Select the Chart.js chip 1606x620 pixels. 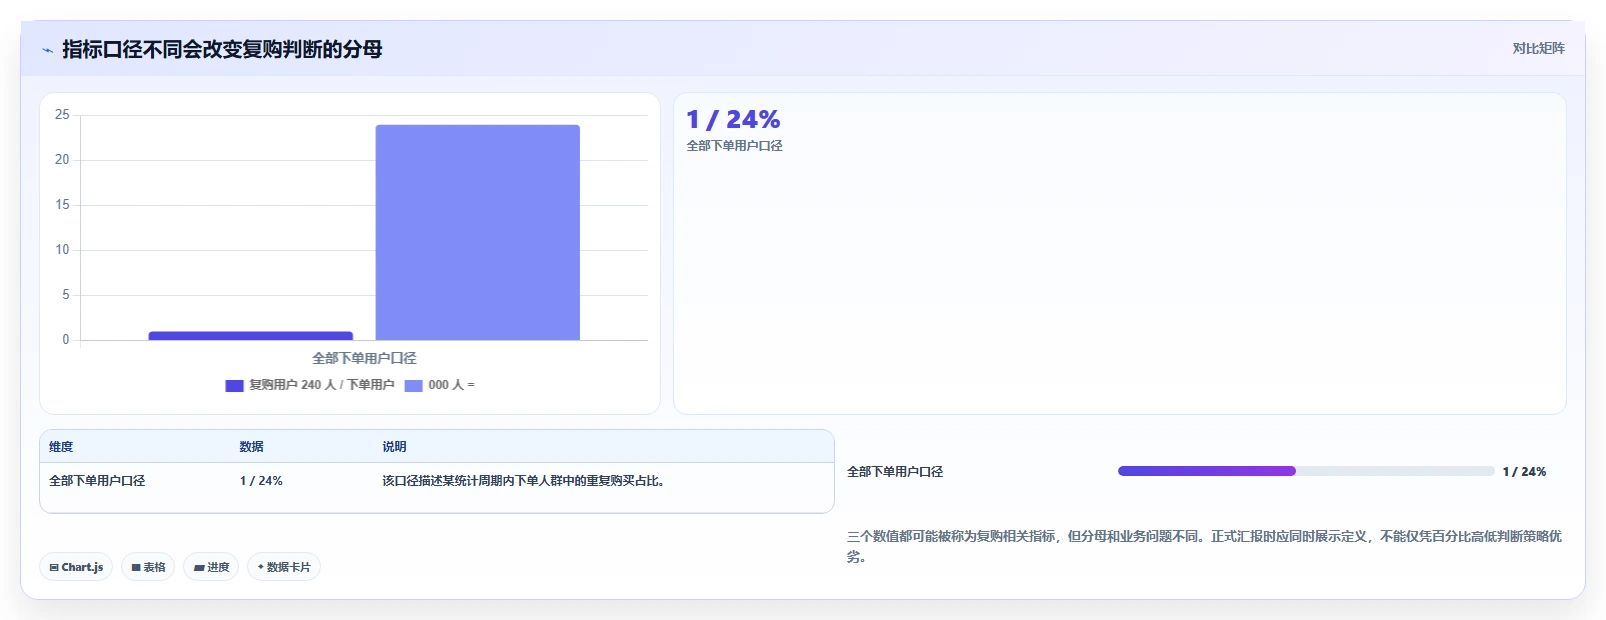[76, 567]
